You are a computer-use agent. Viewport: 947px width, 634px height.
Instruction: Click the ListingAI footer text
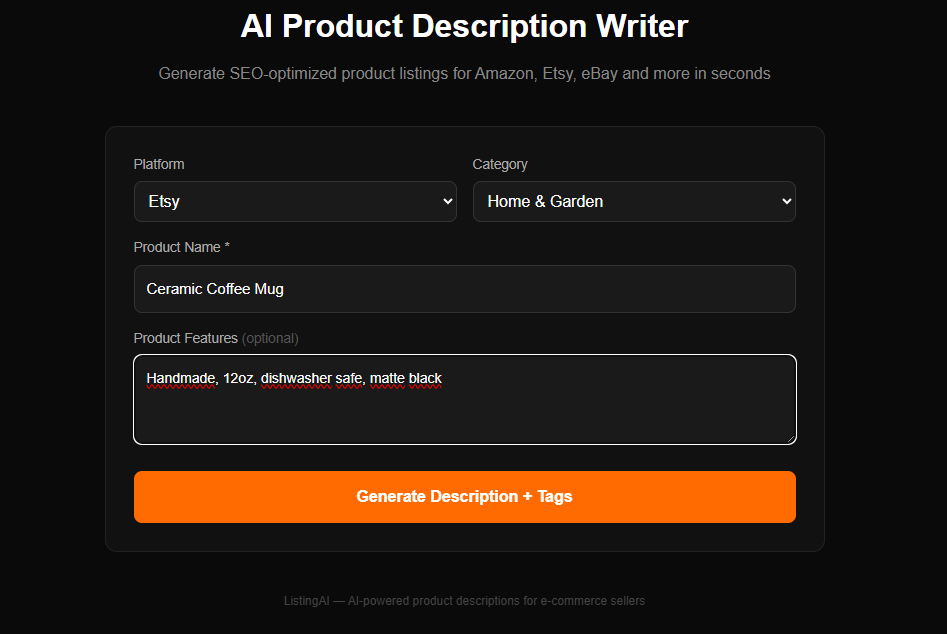pyautogui.click(x=464, y=600)
